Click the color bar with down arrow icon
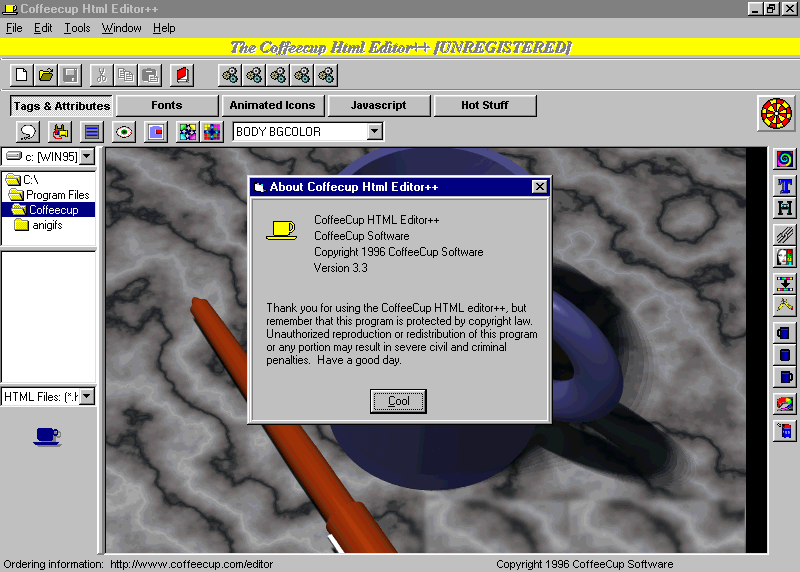Screen dimensions: 800x572 pos(785,283)
